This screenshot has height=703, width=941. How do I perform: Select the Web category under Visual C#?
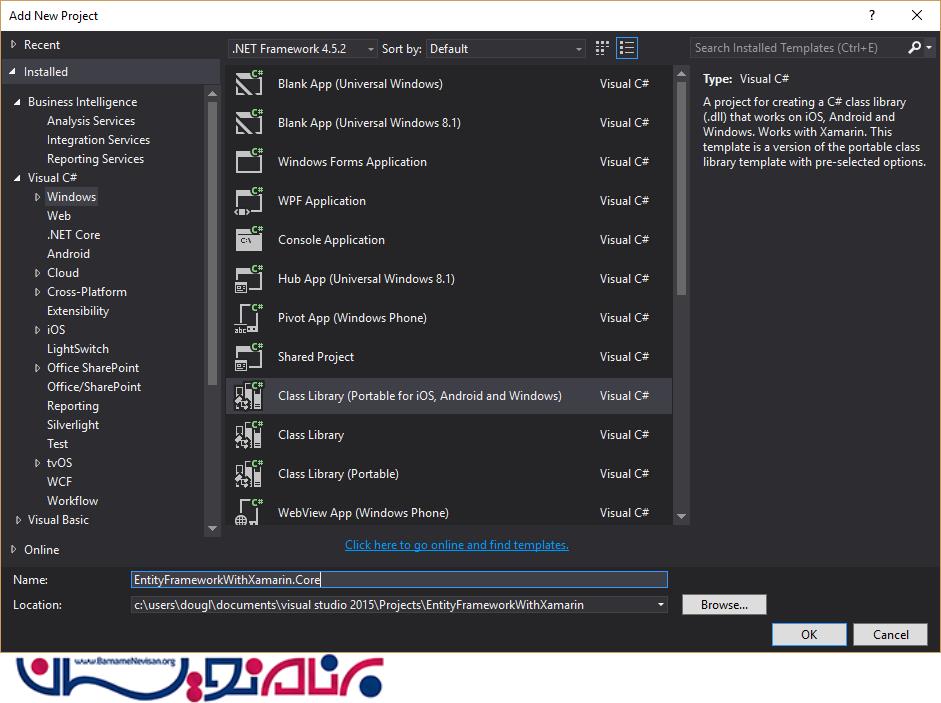[x=59, y=216]
